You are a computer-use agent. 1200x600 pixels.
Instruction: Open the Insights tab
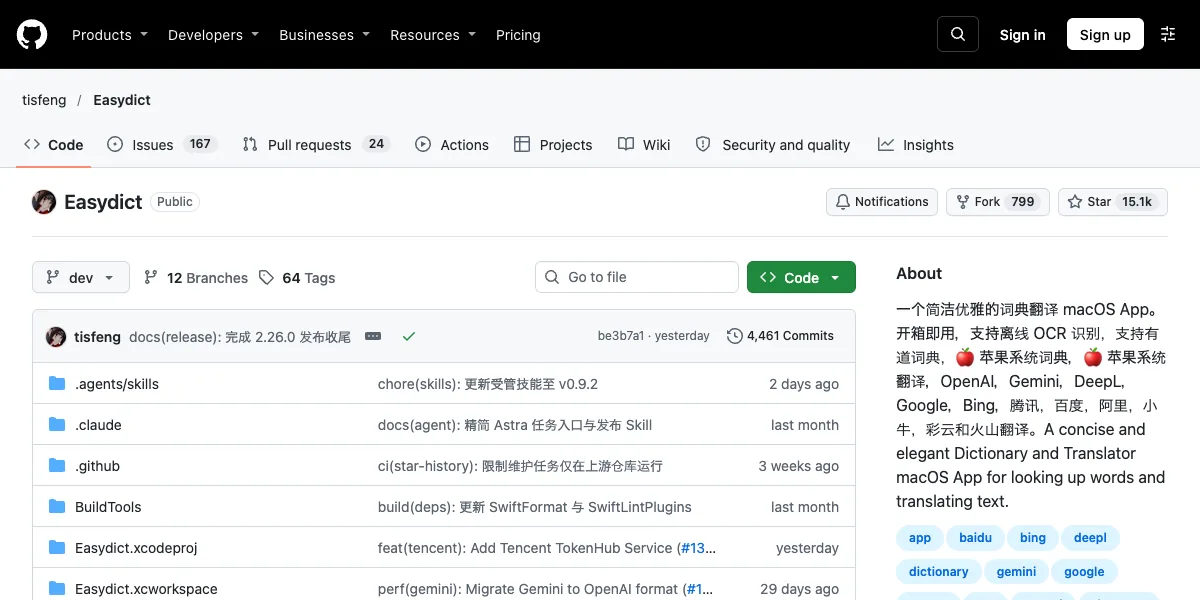916,145
